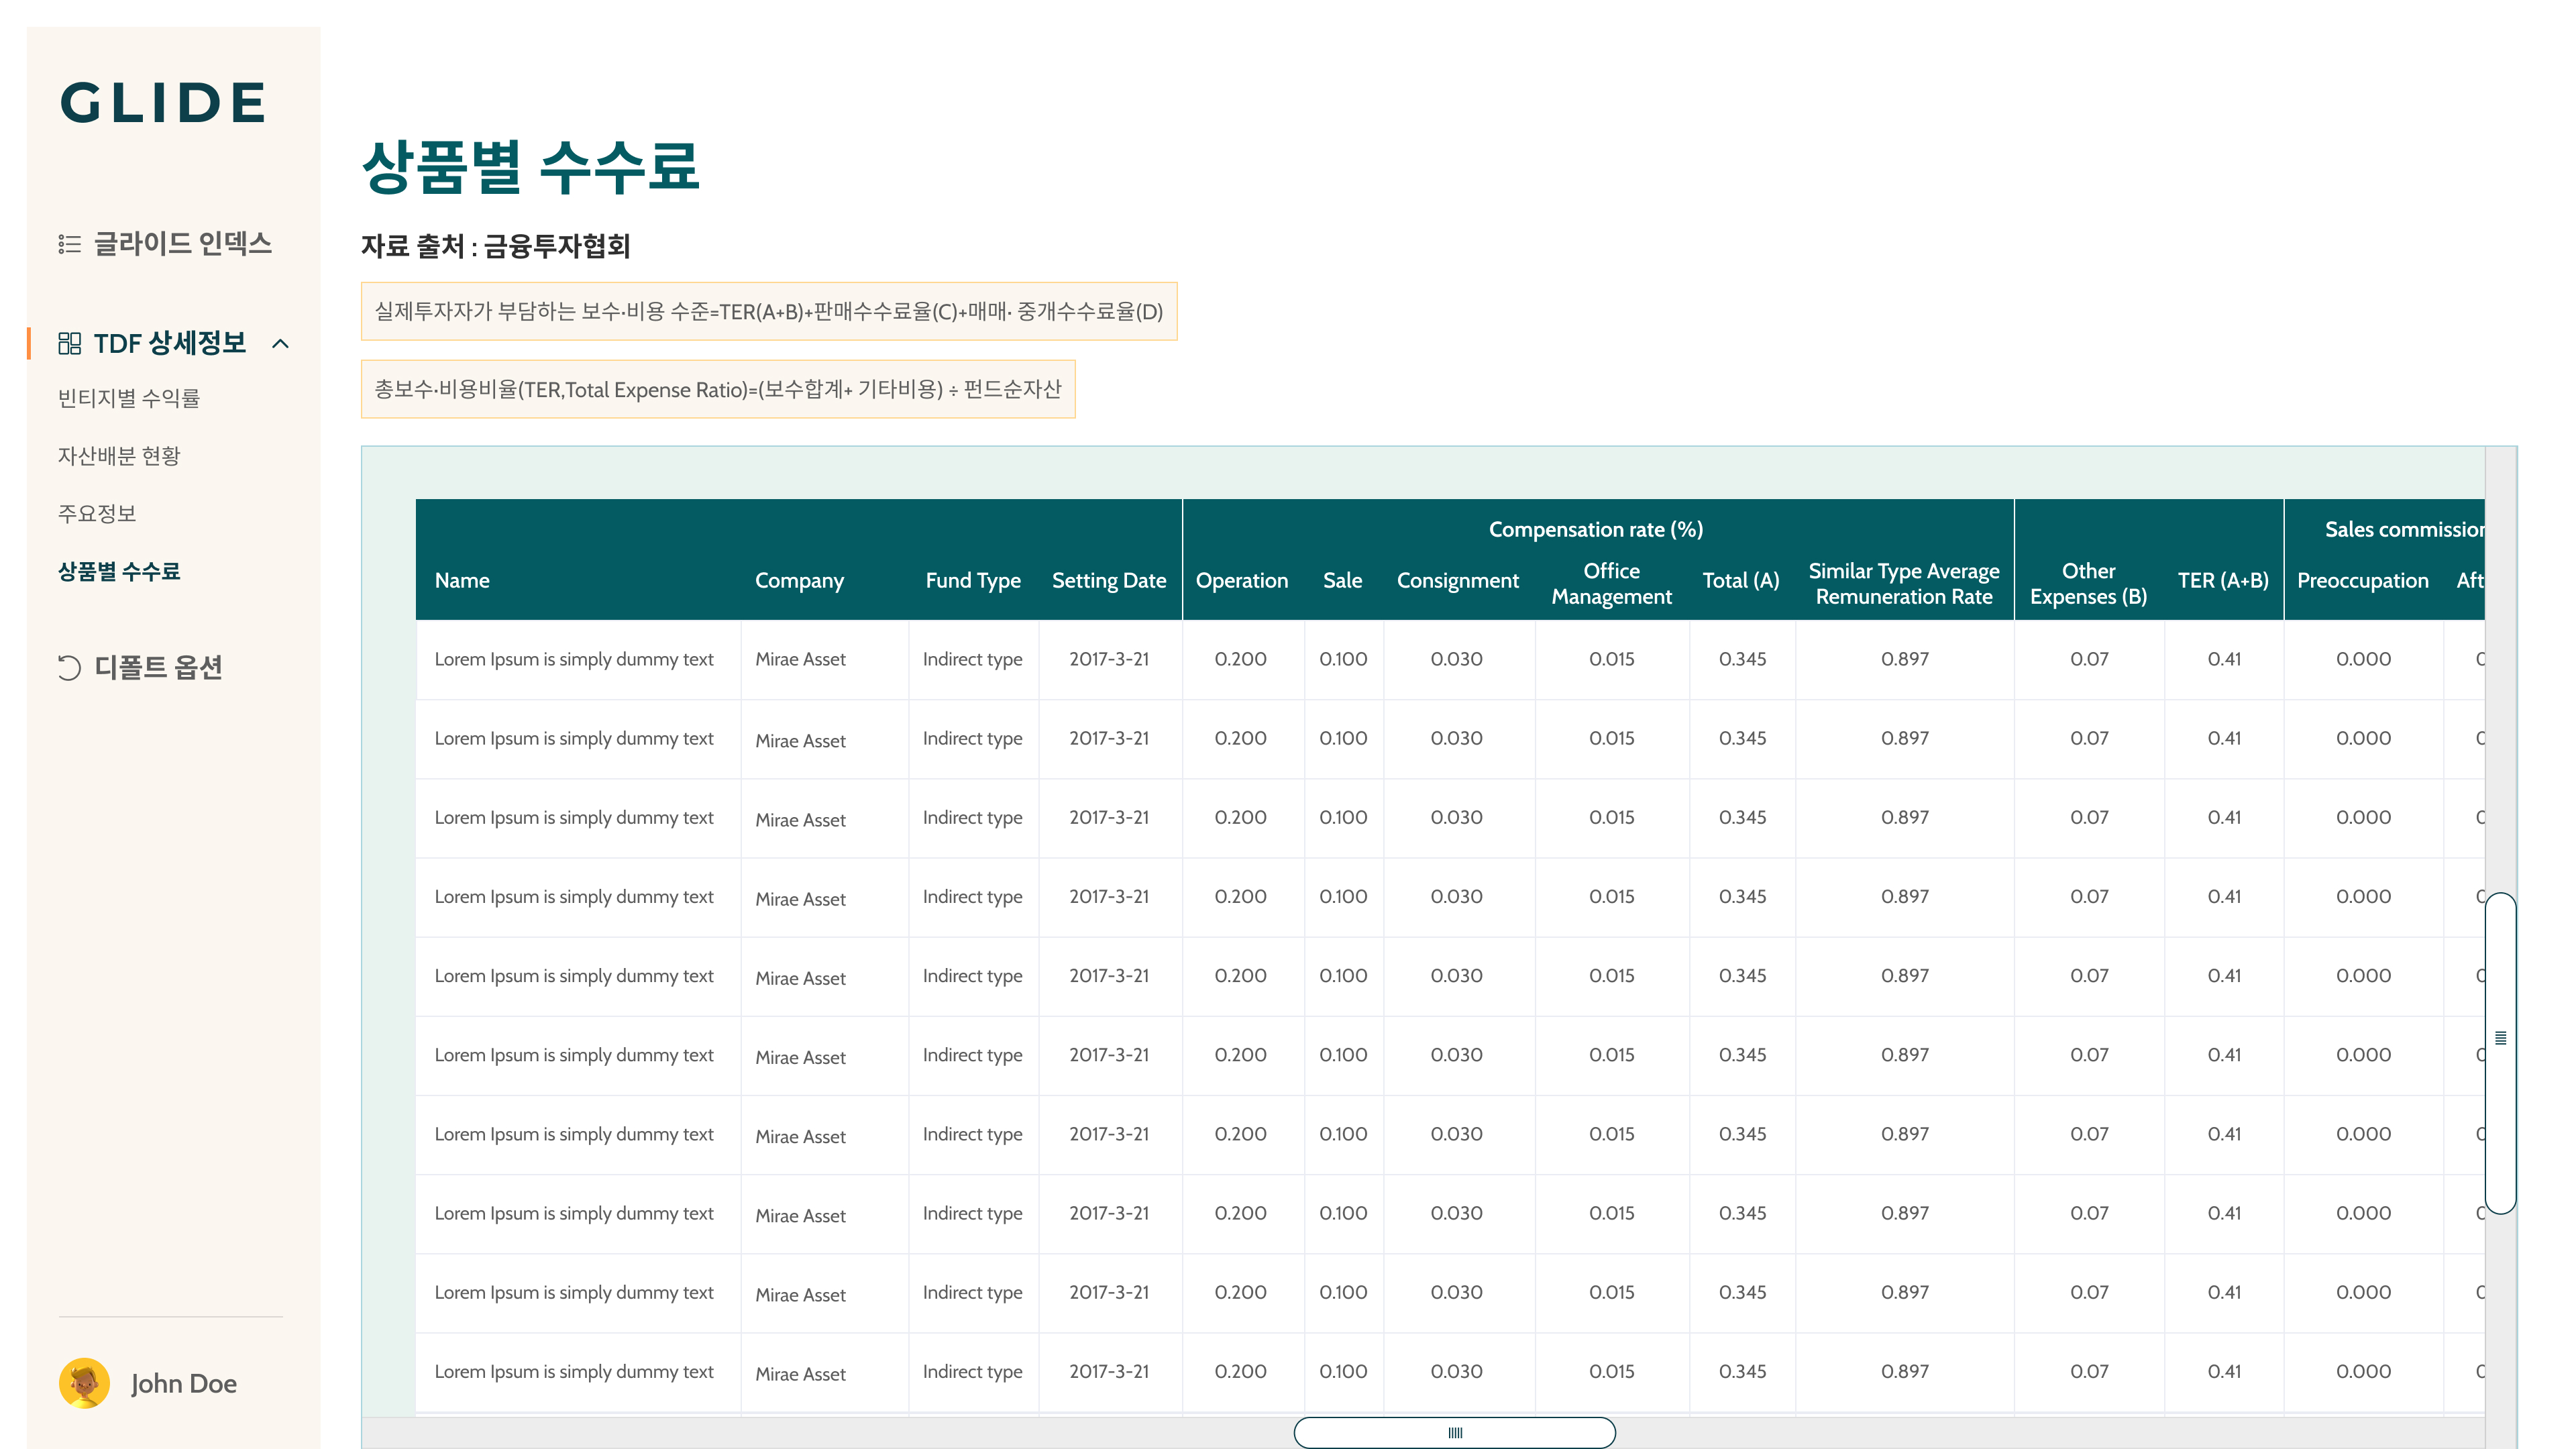The image size is (2576, 1449).
Task: Click the 실제투자자가 부담하는 보수 formula note
Action: pos(769,311)
